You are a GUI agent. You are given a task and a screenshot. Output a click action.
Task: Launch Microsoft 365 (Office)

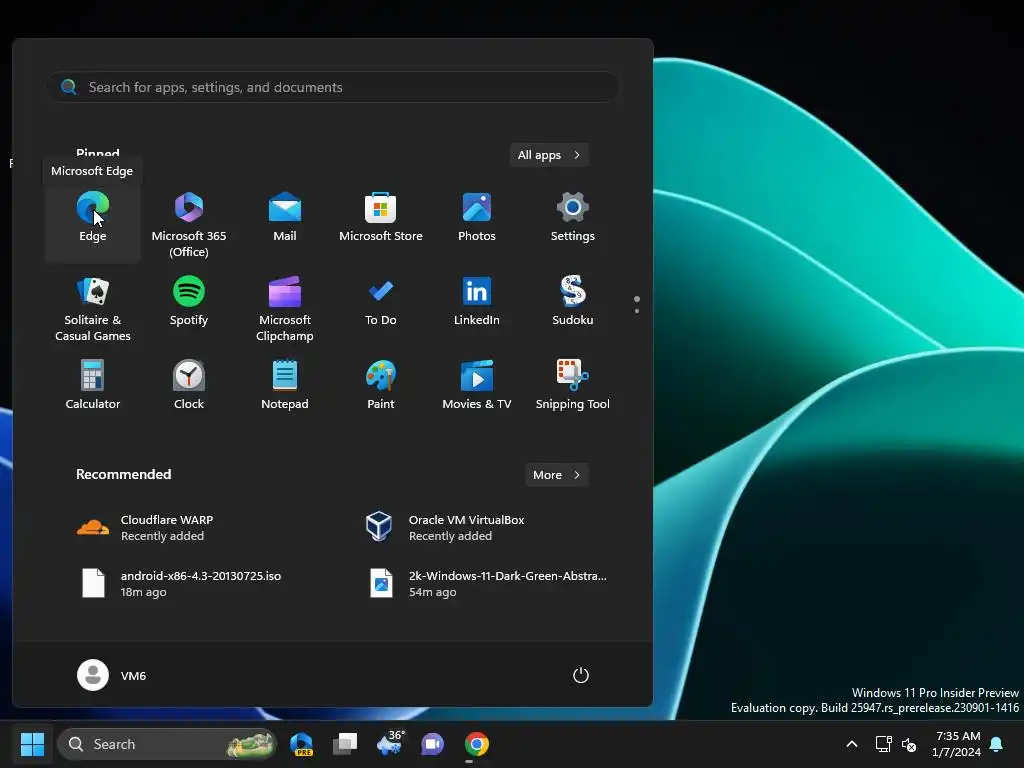(x=189, y=224)
